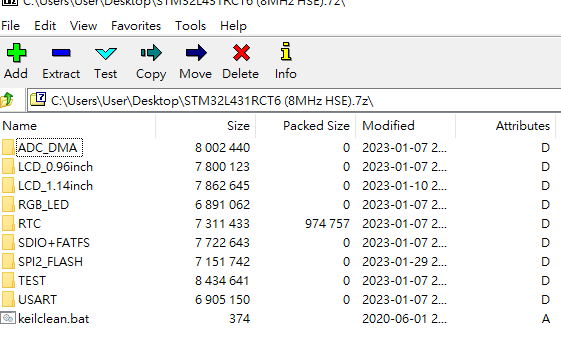Click size value 7 722 643

[x=222, y=242]
